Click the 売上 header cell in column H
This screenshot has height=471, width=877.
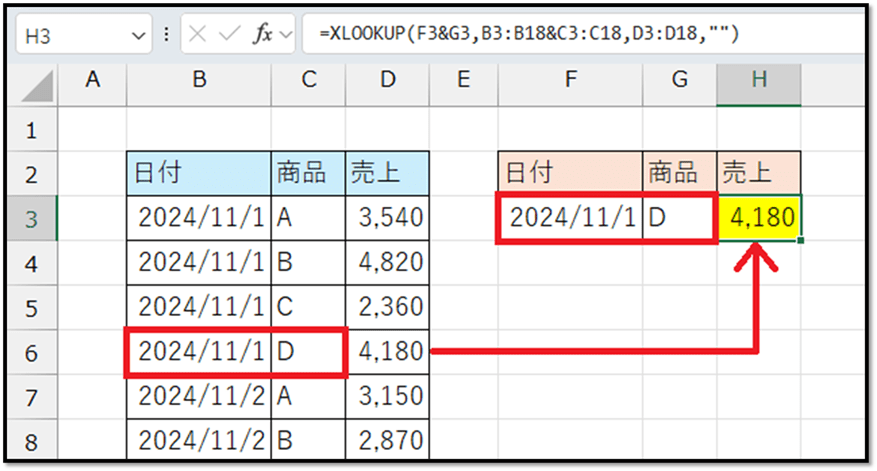click(758, 174)
